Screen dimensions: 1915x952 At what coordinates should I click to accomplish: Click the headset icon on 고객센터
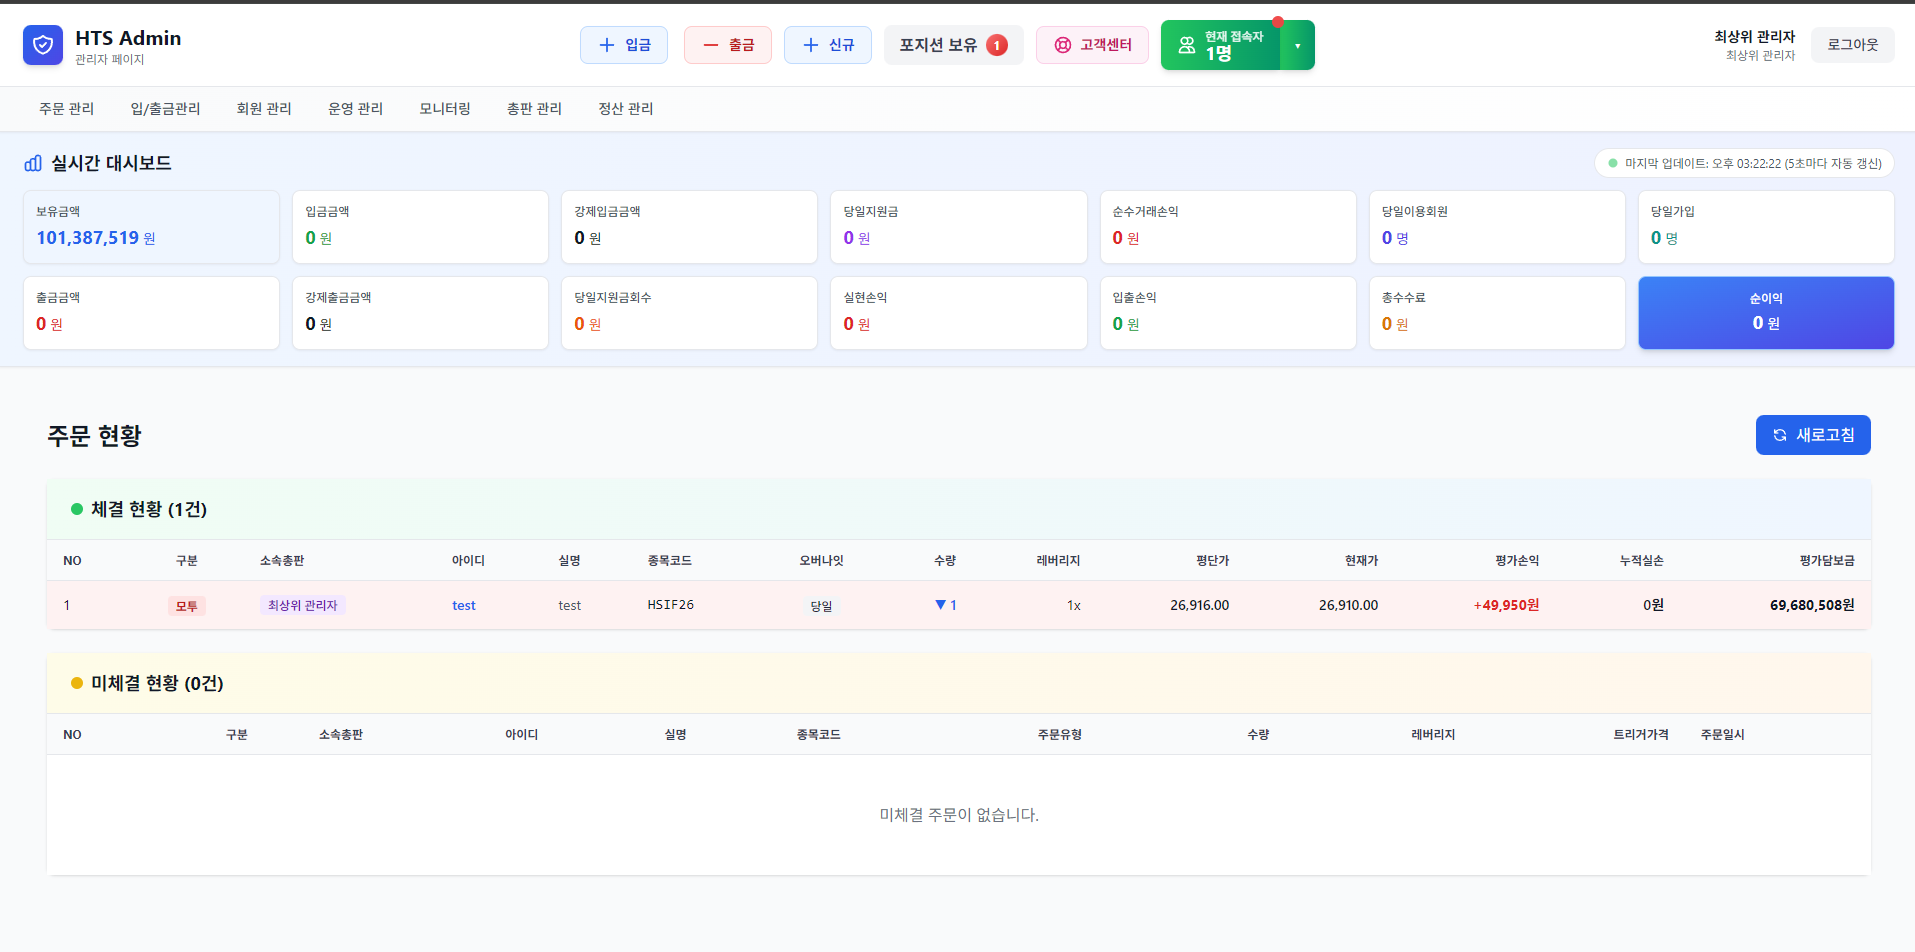1062,45
